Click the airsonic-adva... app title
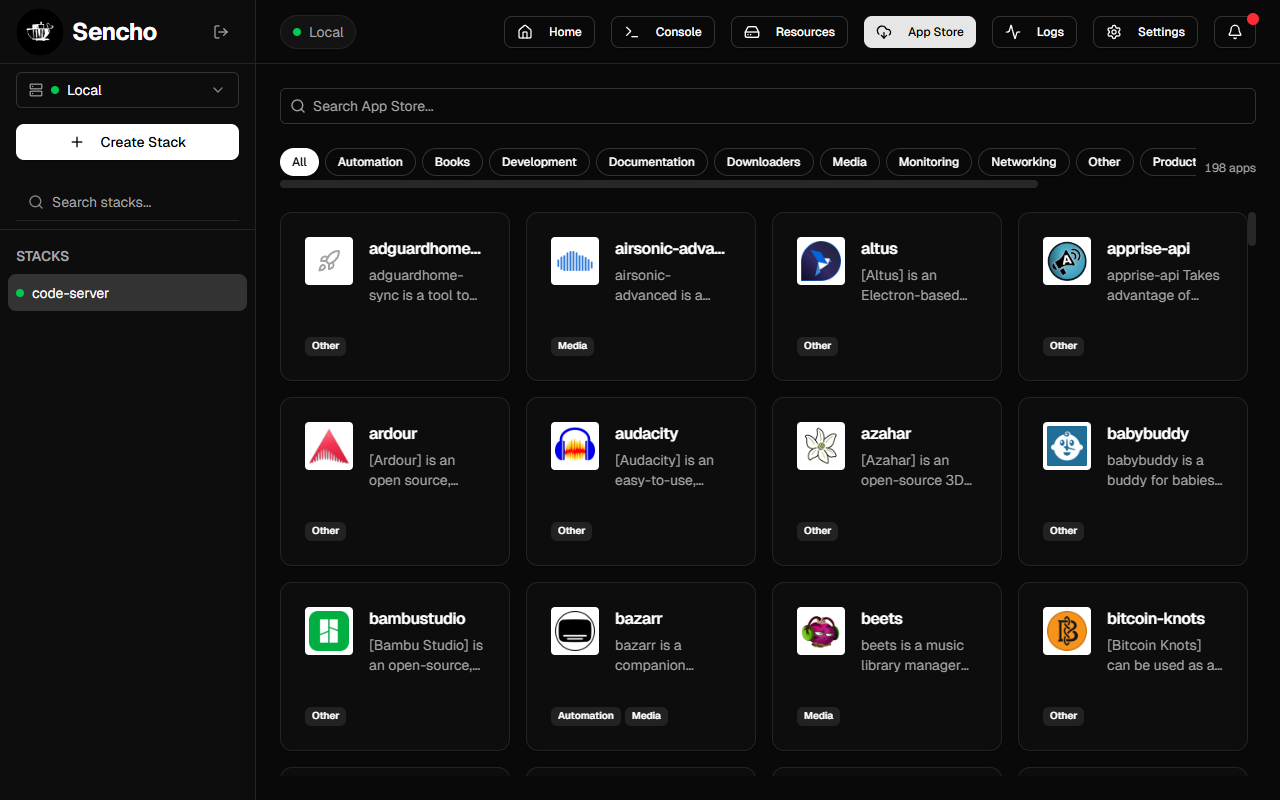 coord(670,248)
